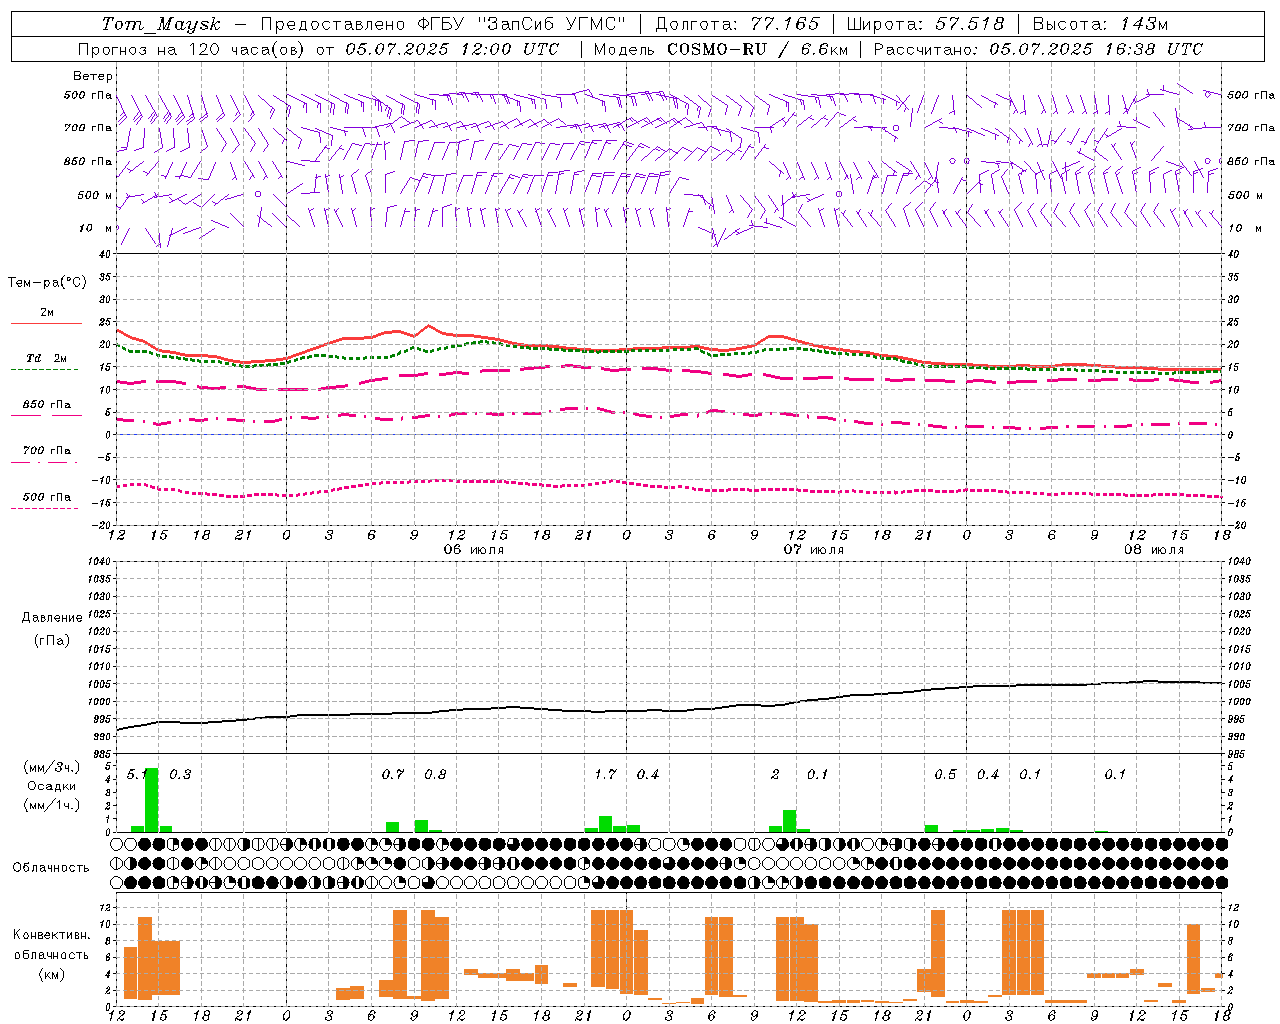Click the 'Широта: 57.518' latitude value
1280x1024 pixels.
[x=925, y=24]
